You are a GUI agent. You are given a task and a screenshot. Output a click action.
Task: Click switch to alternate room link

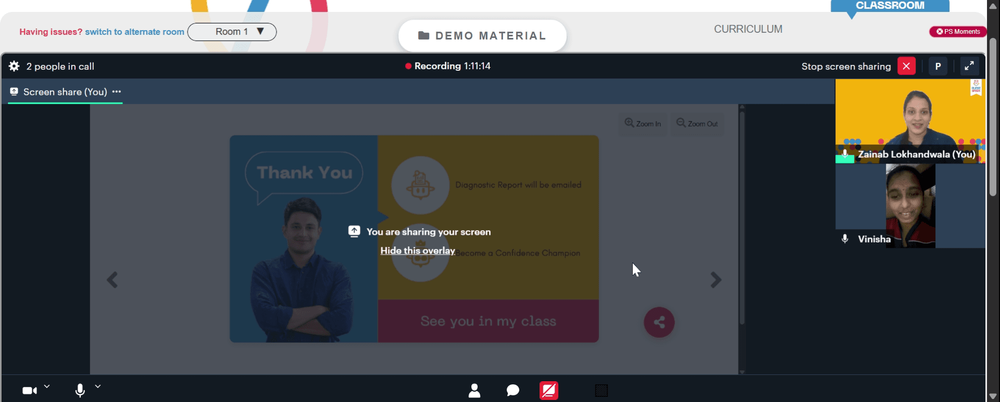pos(135,31)
